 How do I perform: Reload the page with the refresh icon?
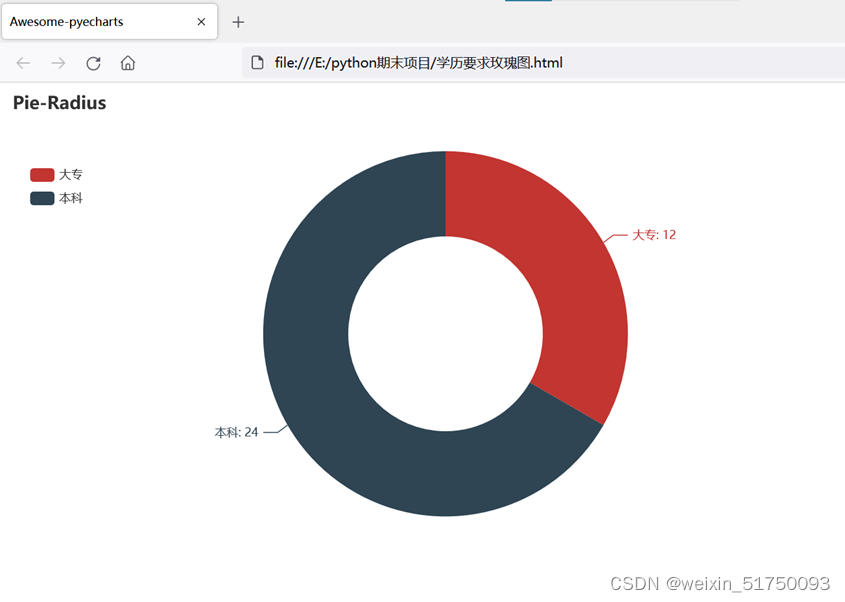(x=93, y=63)
